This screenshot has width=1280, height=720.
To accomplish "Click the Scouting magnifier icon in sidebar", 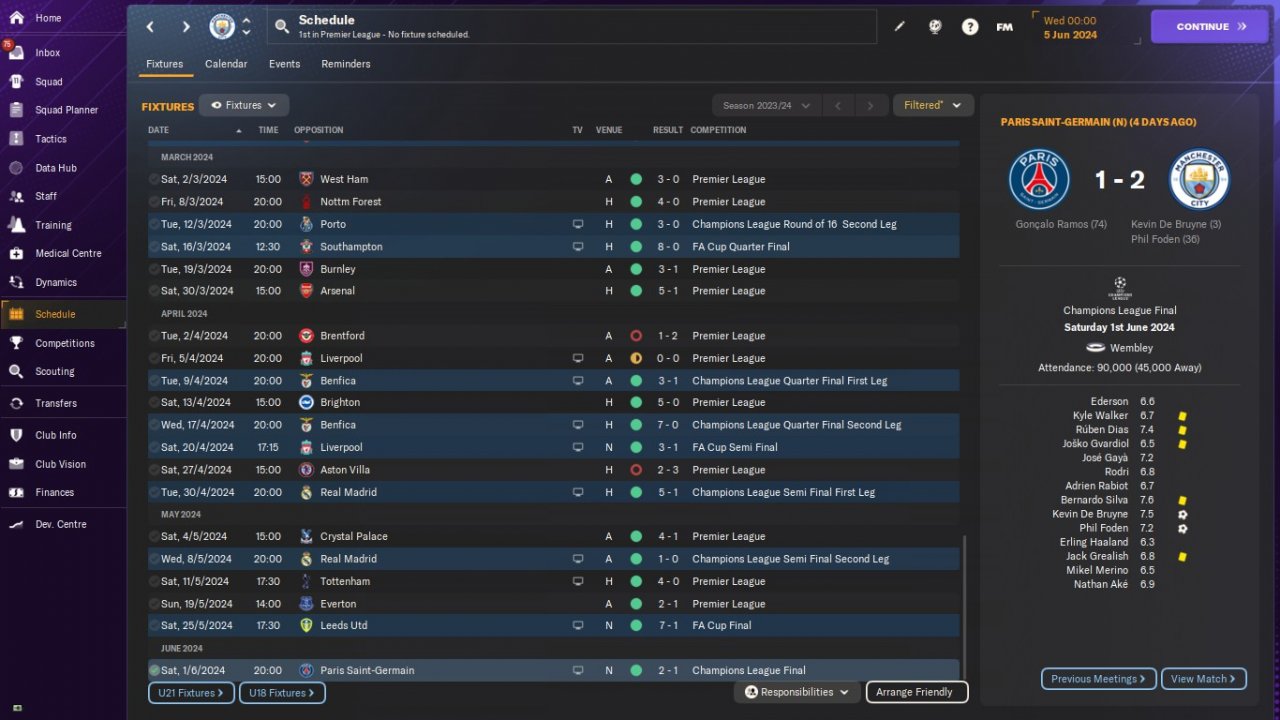I will tap(16, 371).
